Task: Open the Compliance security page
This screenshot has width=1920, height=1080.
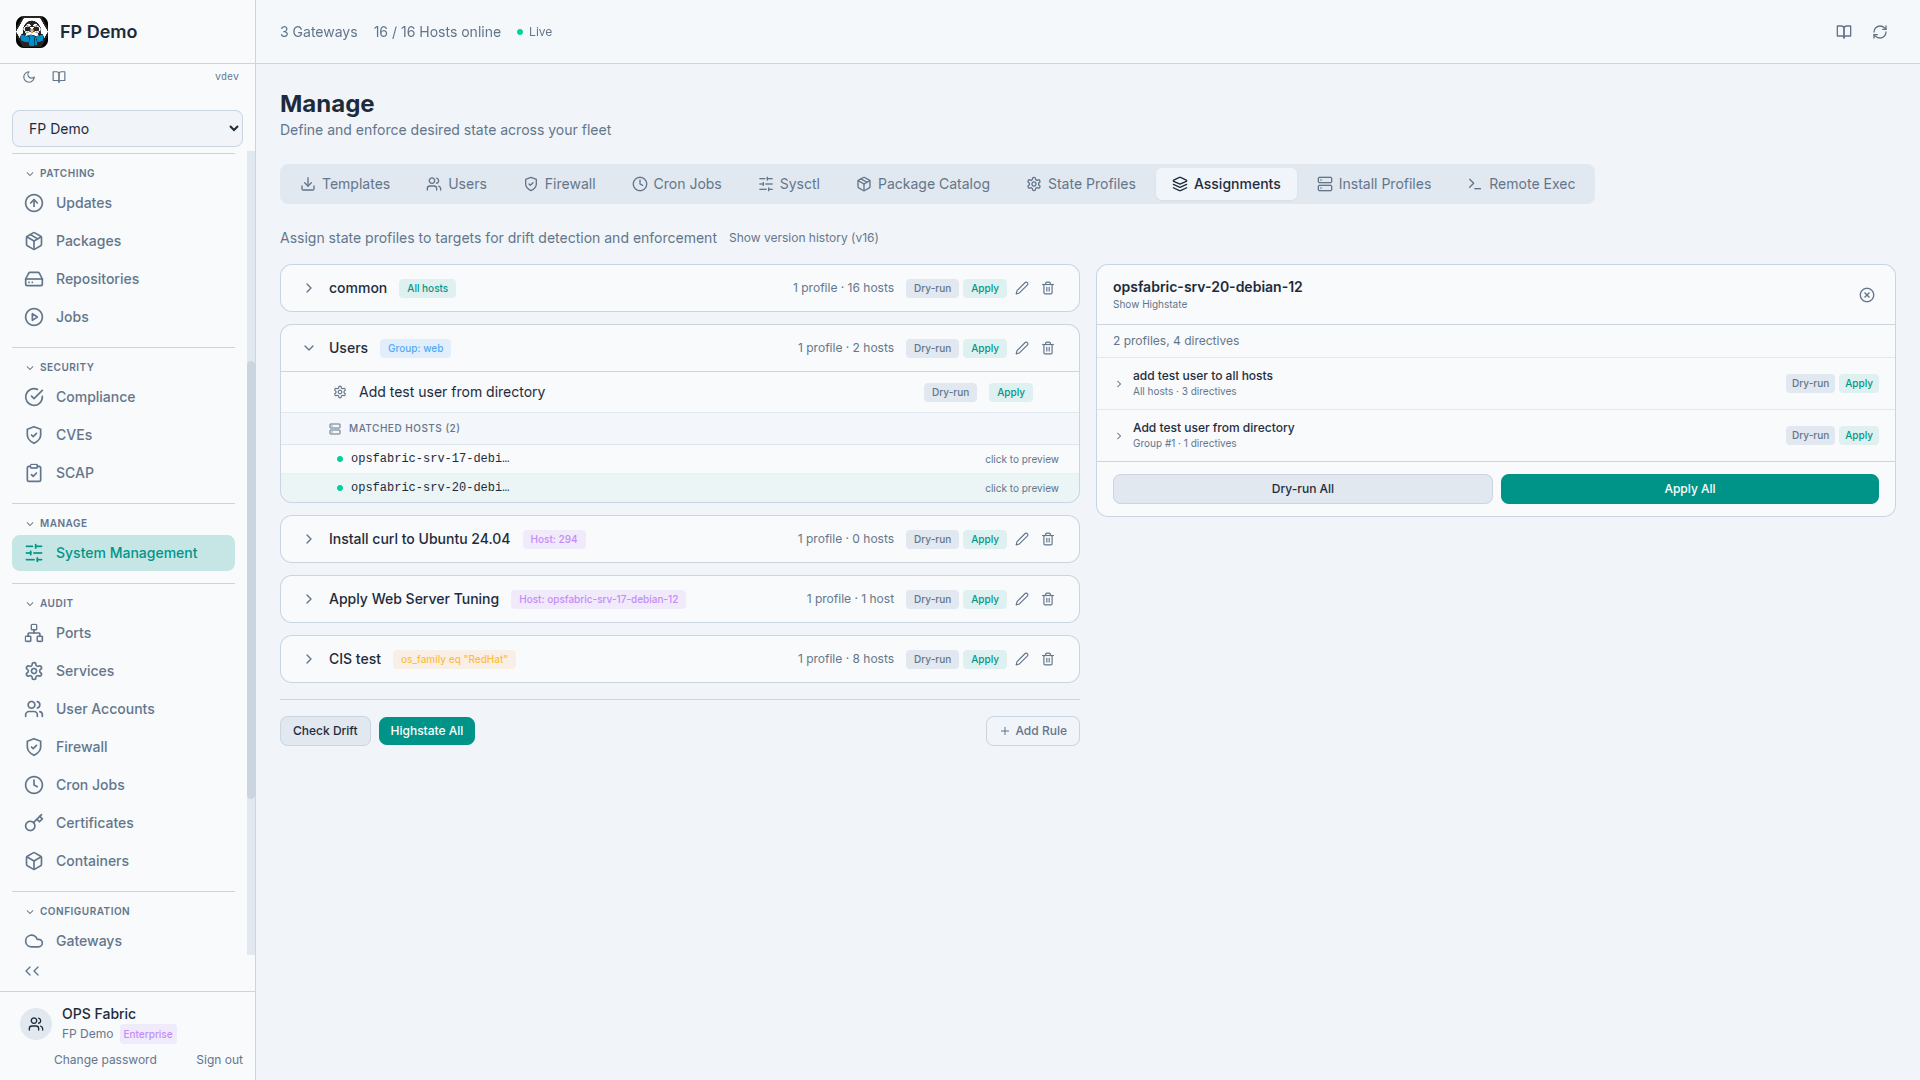Action: click(x=96, y=397)
